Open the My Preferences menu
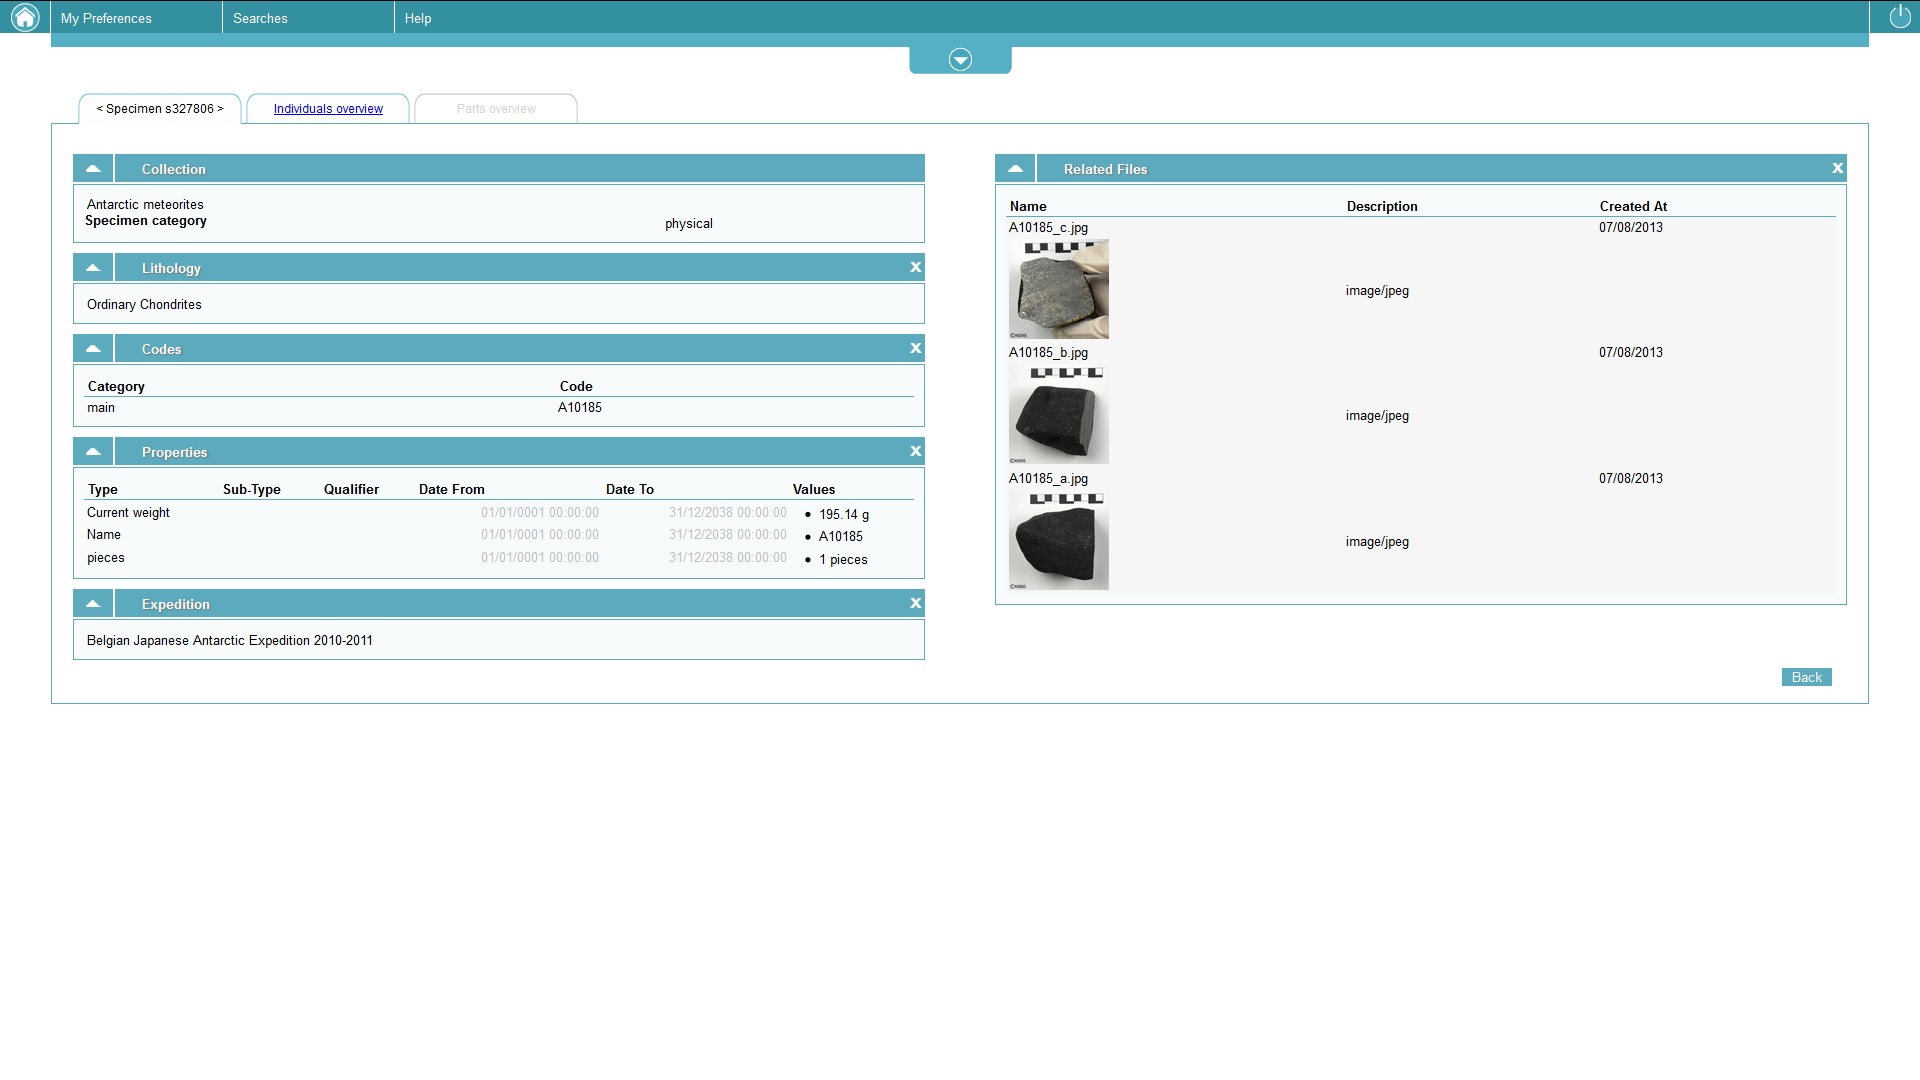Image resolution: width=1920 pixels, height=1080 pixels. (106, 18)
